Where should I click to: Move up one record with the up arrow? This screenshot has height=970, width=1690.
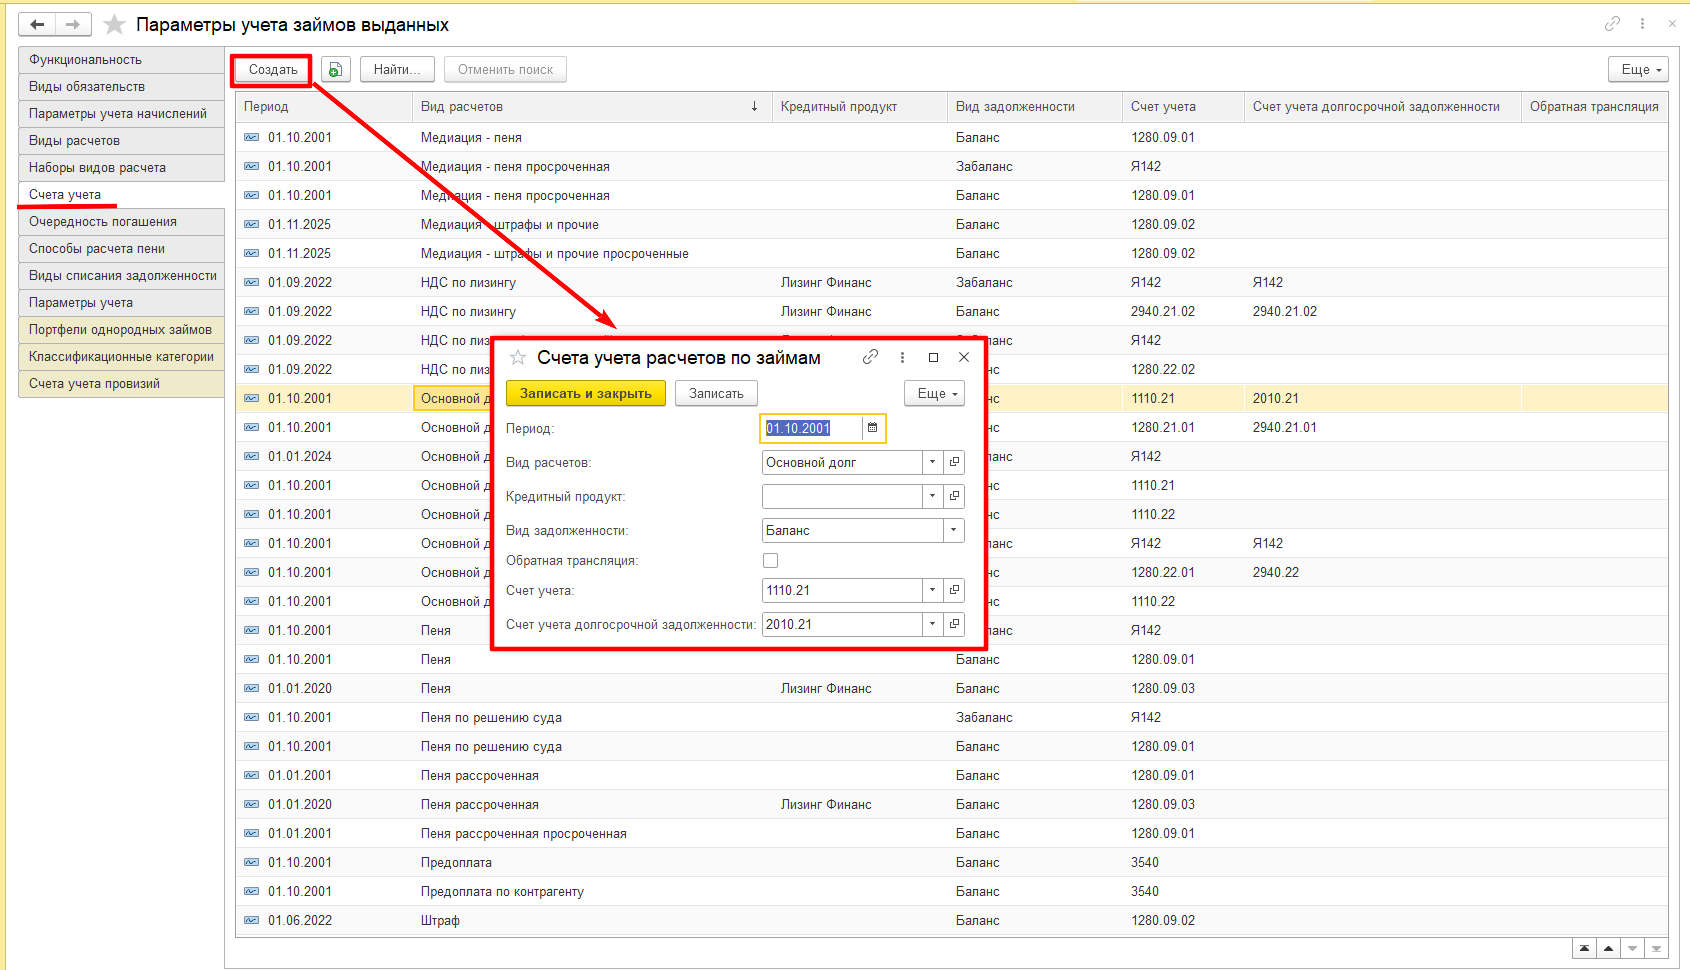point(1608,948)
